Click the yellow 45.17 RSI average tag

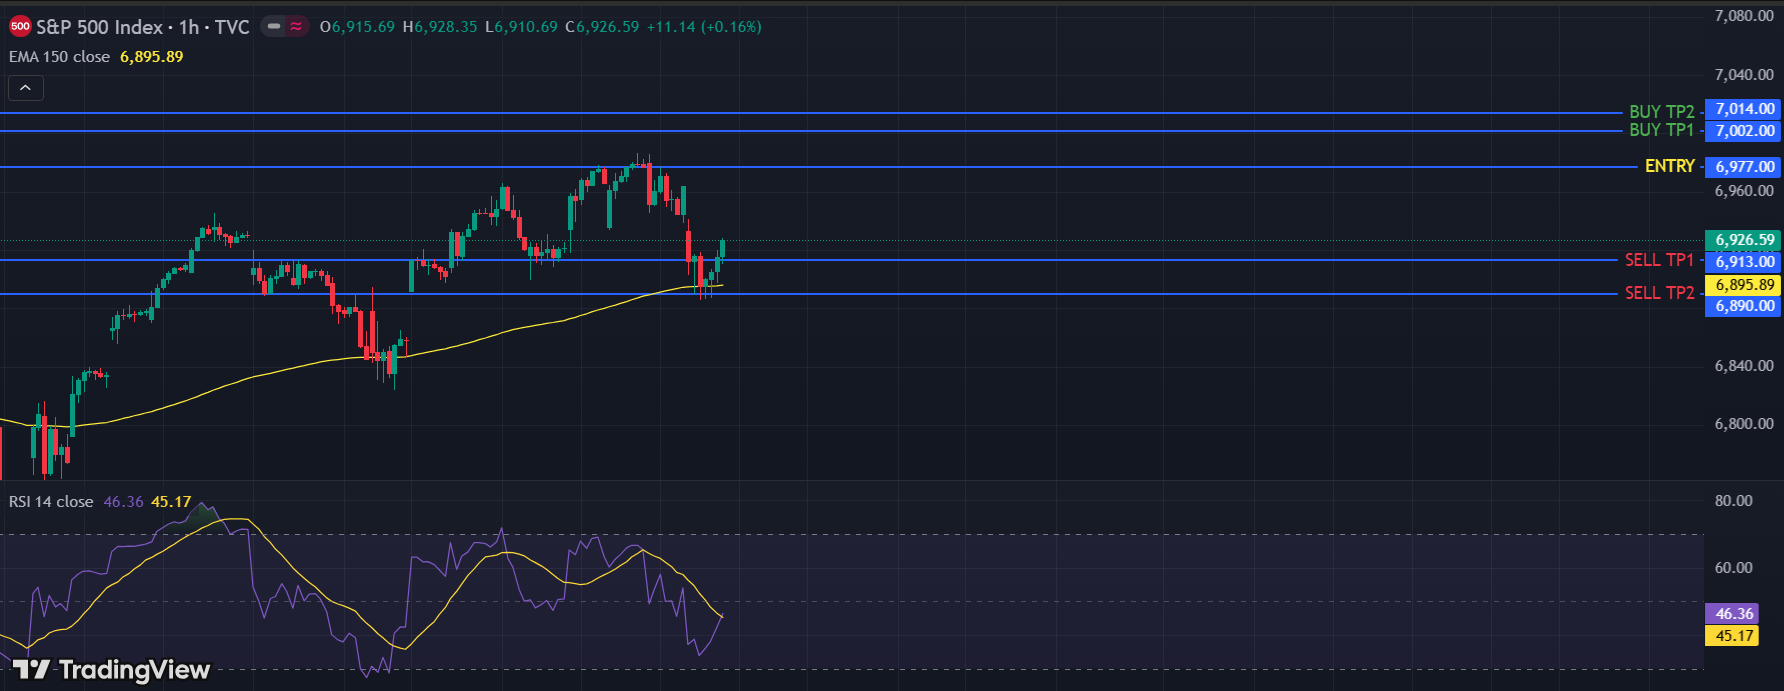point(1733,636)
